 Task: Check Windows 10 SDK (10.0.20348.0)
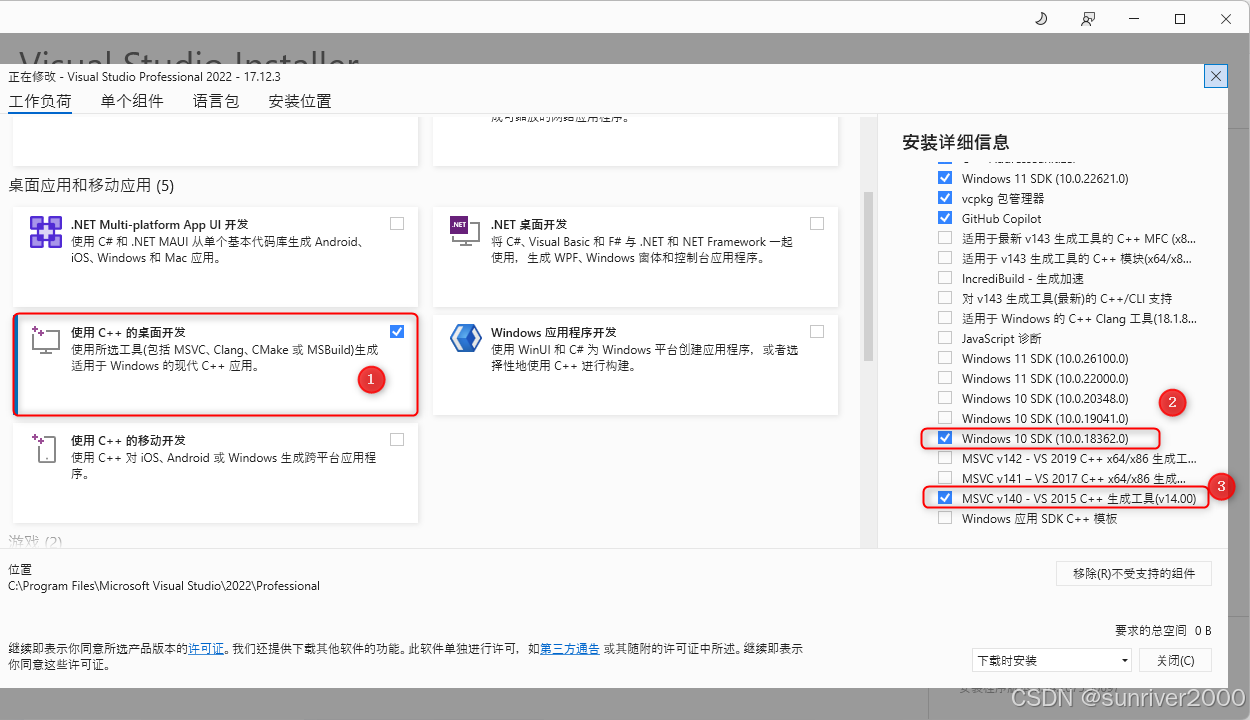[945, 398]
